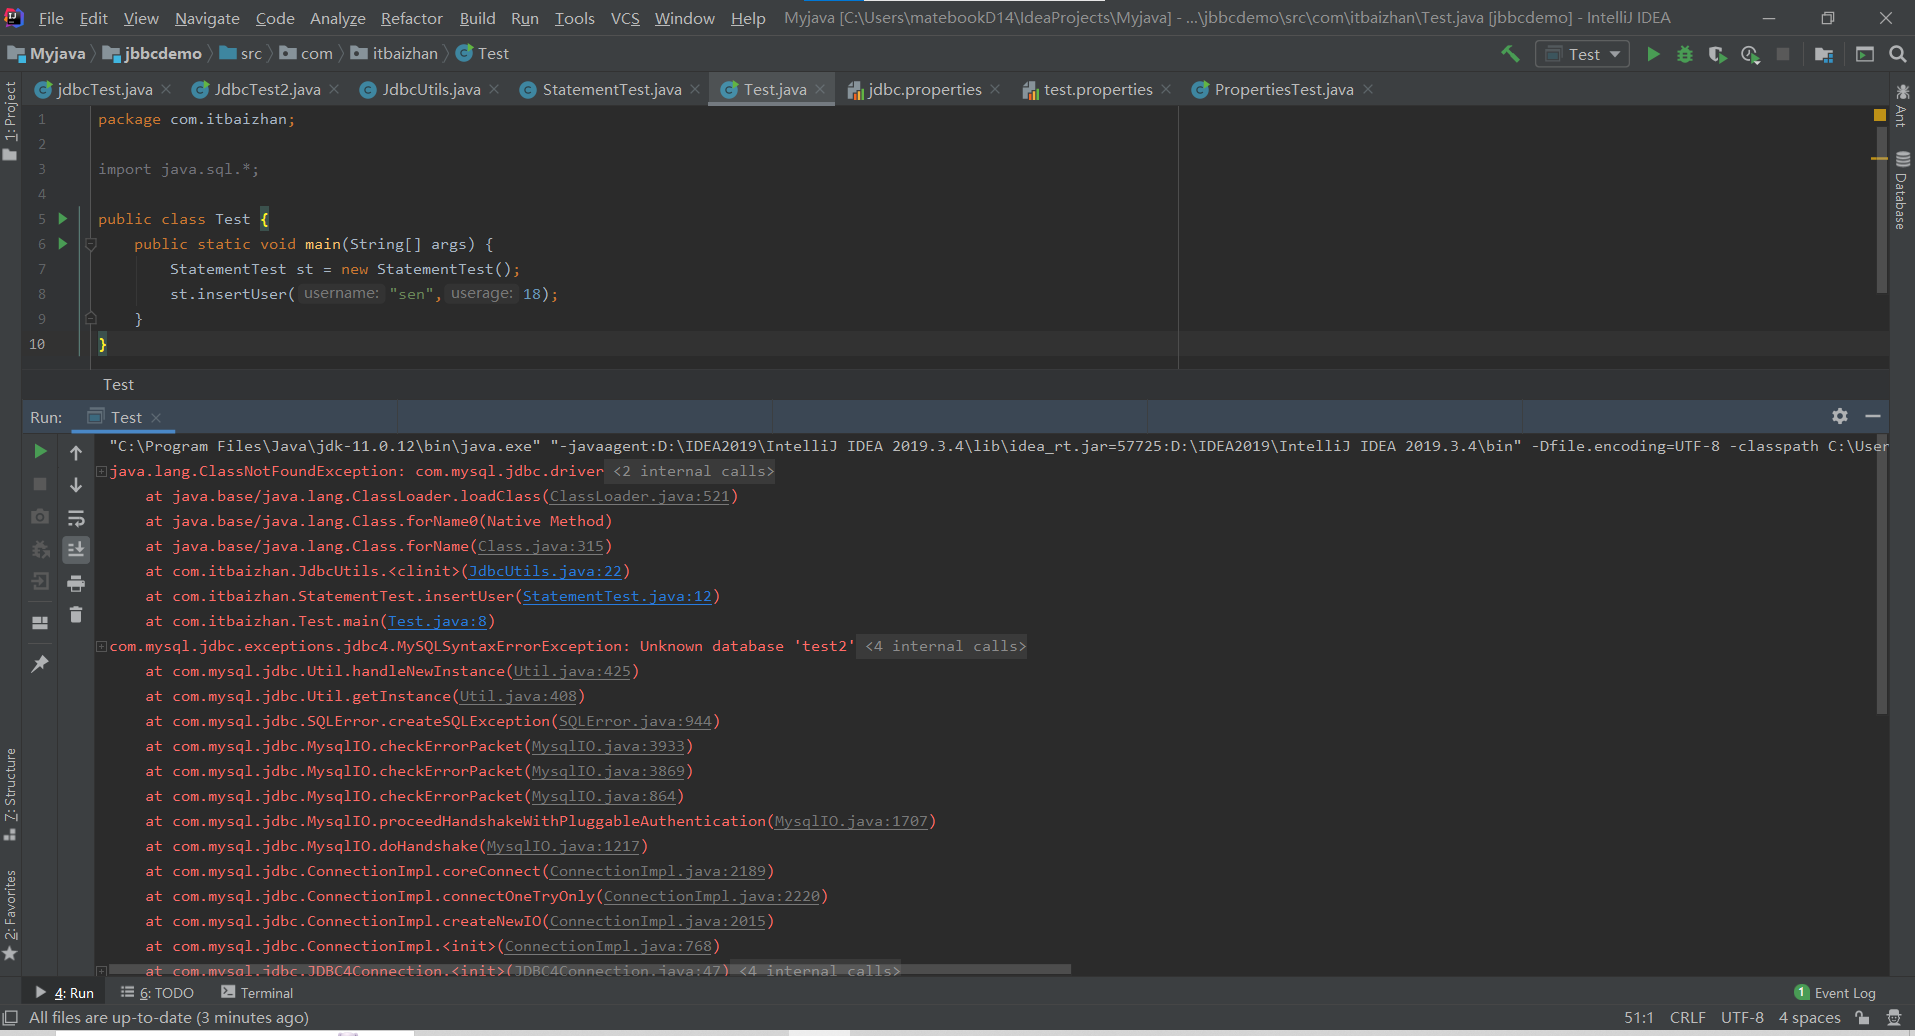Toggle tool window quick access icon
Viewport: 1915px width, 1036px height.
(x=11, y=1018)
